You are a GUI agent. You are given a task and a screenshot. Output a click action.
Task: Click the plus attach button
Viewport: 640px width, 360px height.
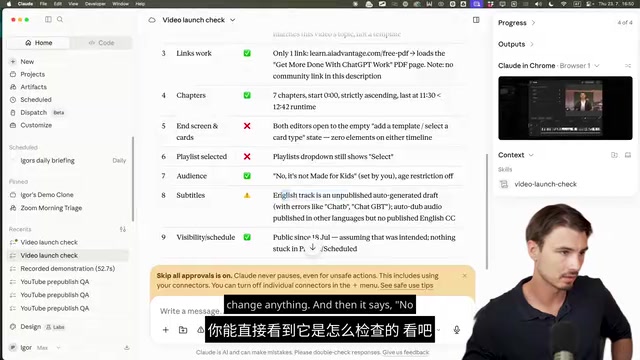coord(165,330)
